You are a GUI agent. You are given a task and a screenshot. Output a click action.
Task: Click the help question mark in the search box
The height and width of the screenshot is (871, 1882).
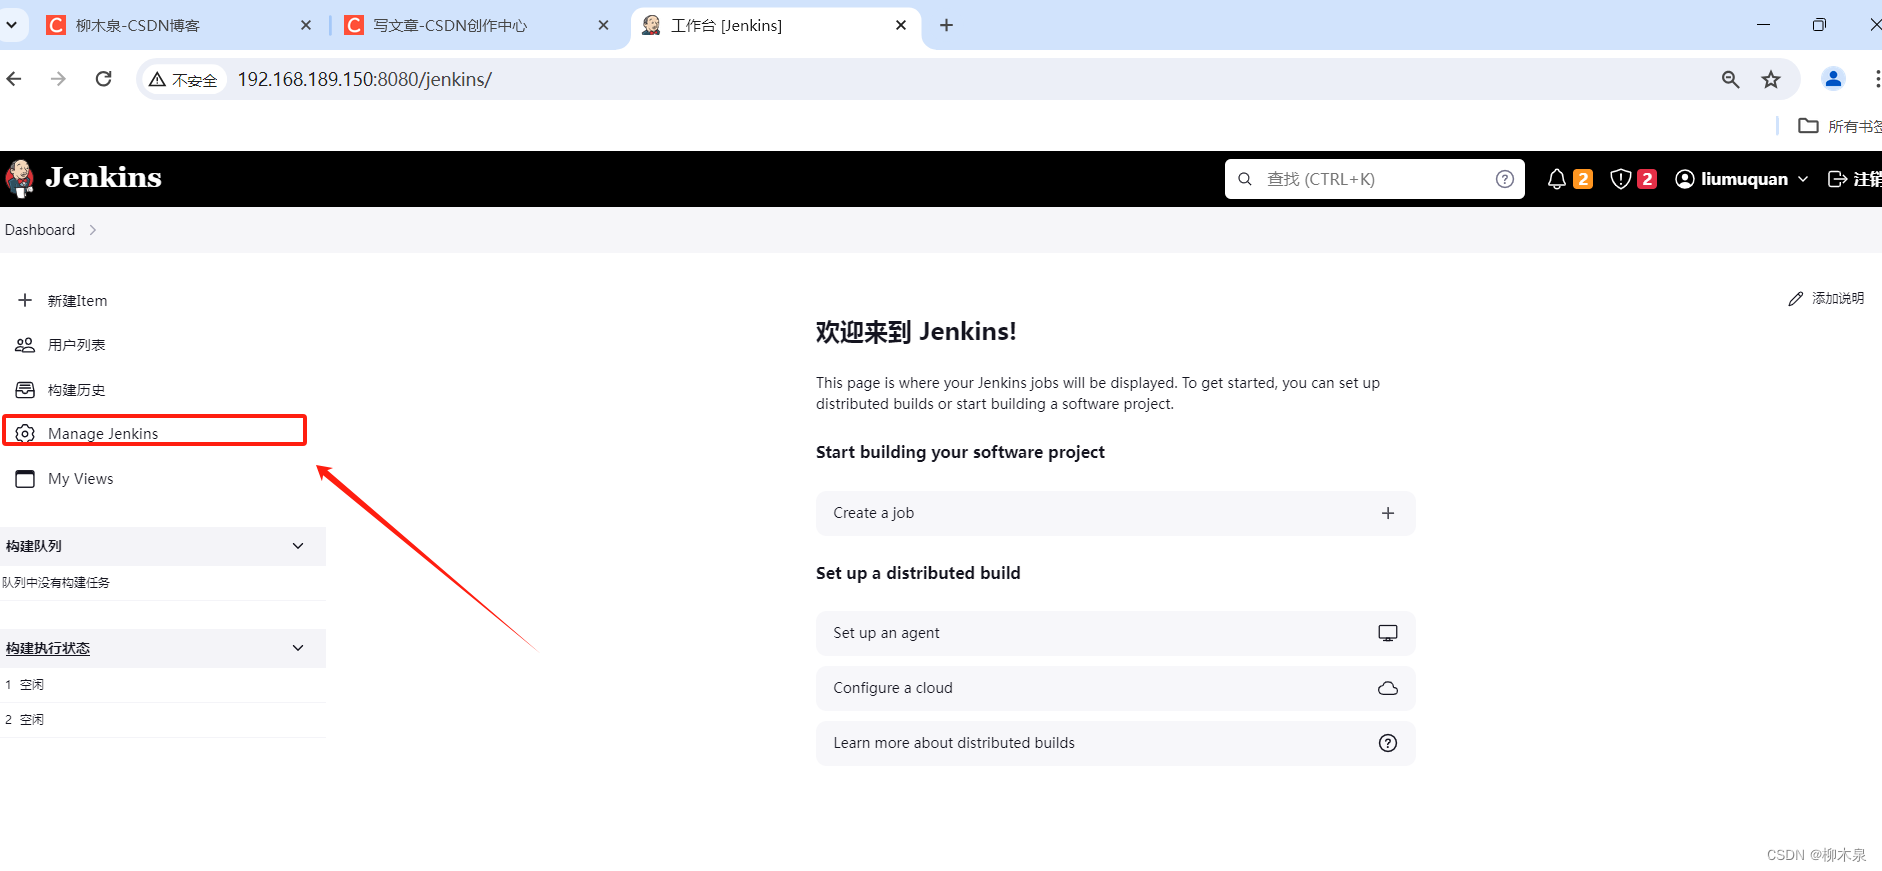(x=1504, y=179)
